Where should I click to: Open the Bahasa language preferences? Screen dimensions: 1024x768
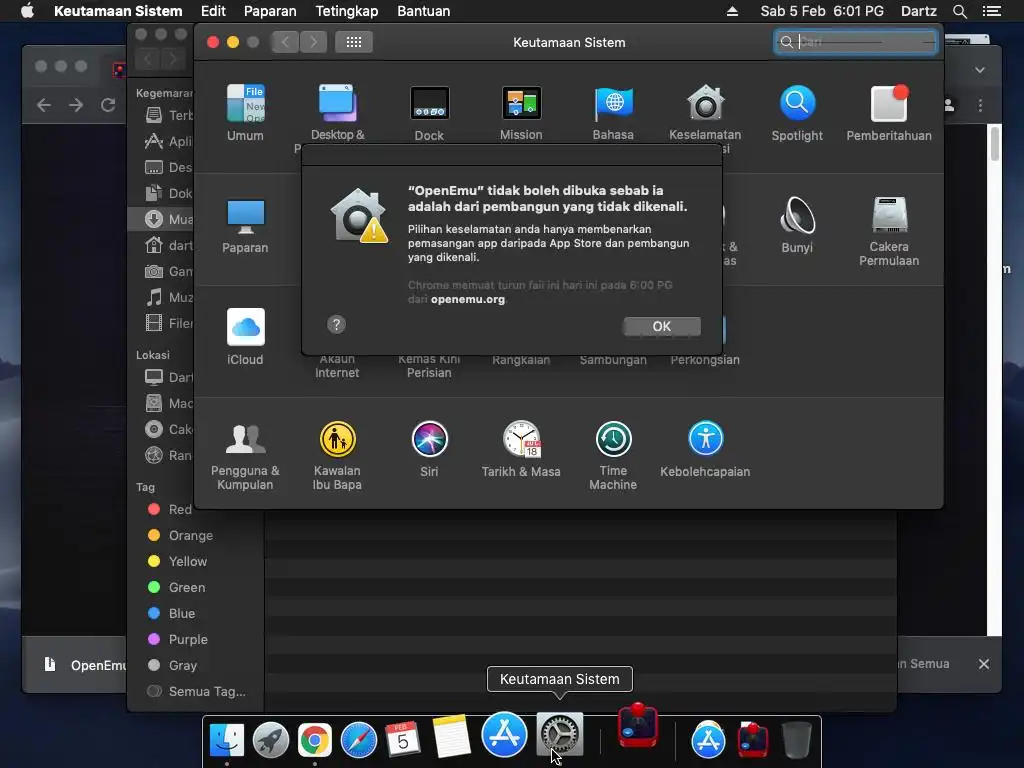click(613, 112)
